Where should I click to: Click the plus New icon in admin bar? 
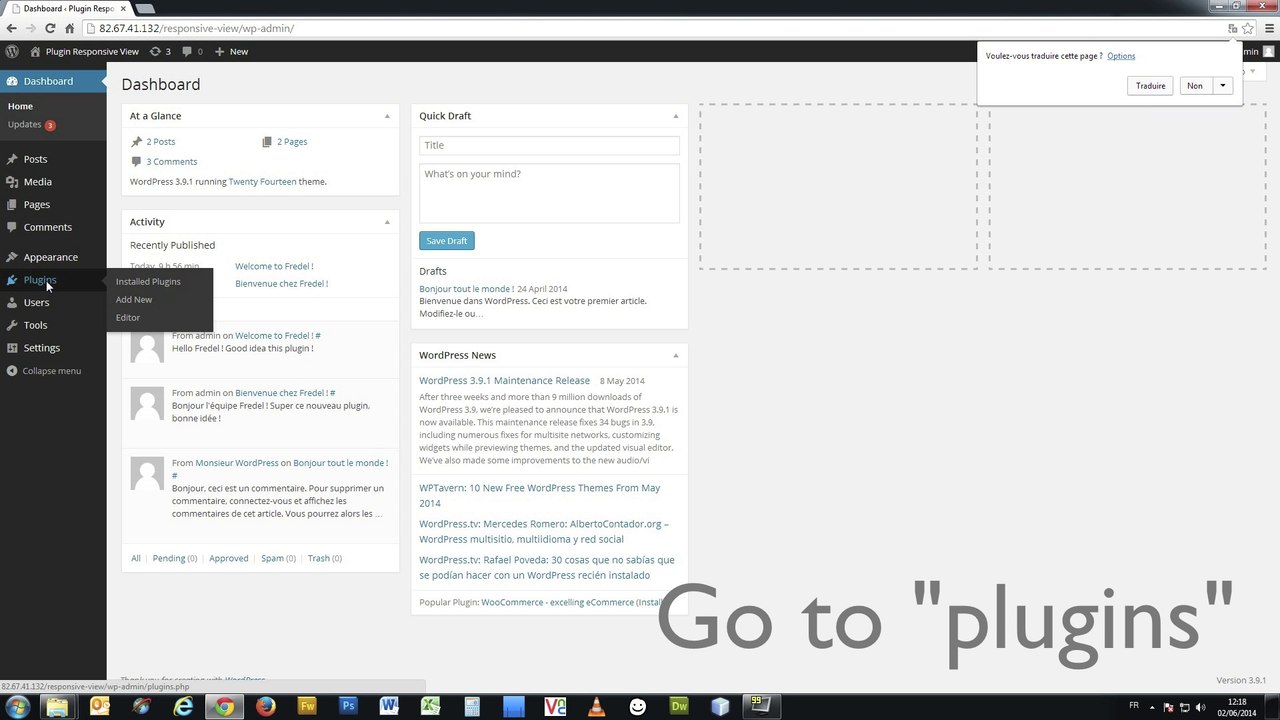point(220,51)
